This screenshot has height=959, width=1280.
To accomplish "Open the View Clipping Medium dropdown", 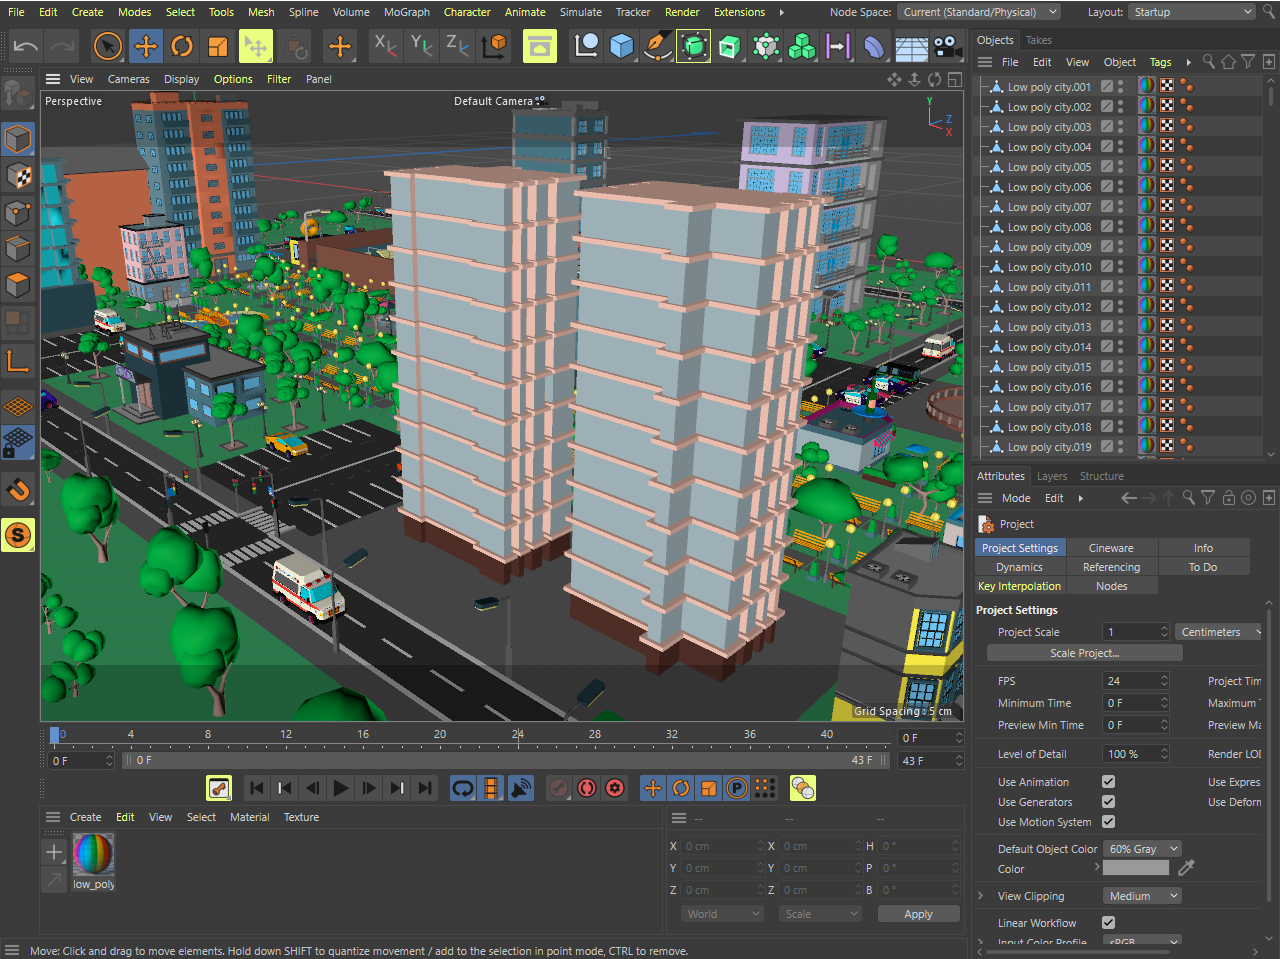I will point(1142,896).
